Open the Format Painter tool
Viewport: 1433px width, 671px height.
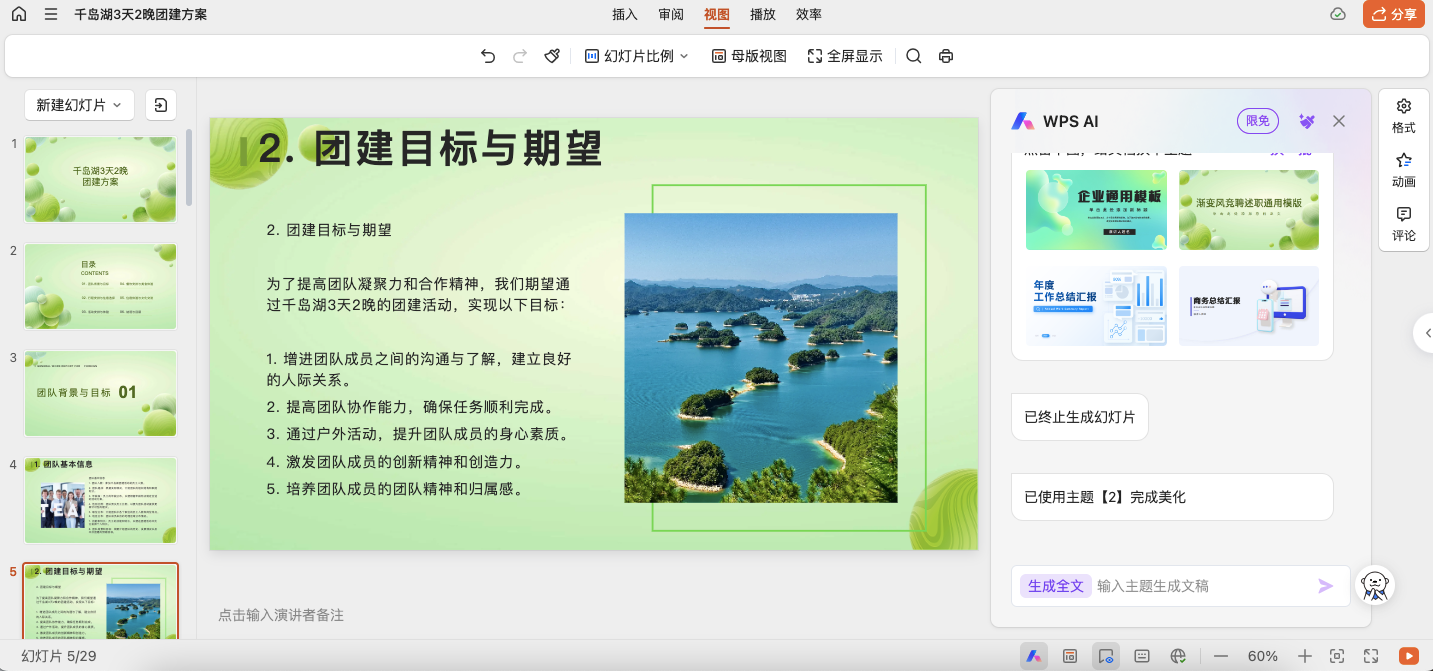pos(551,56)
